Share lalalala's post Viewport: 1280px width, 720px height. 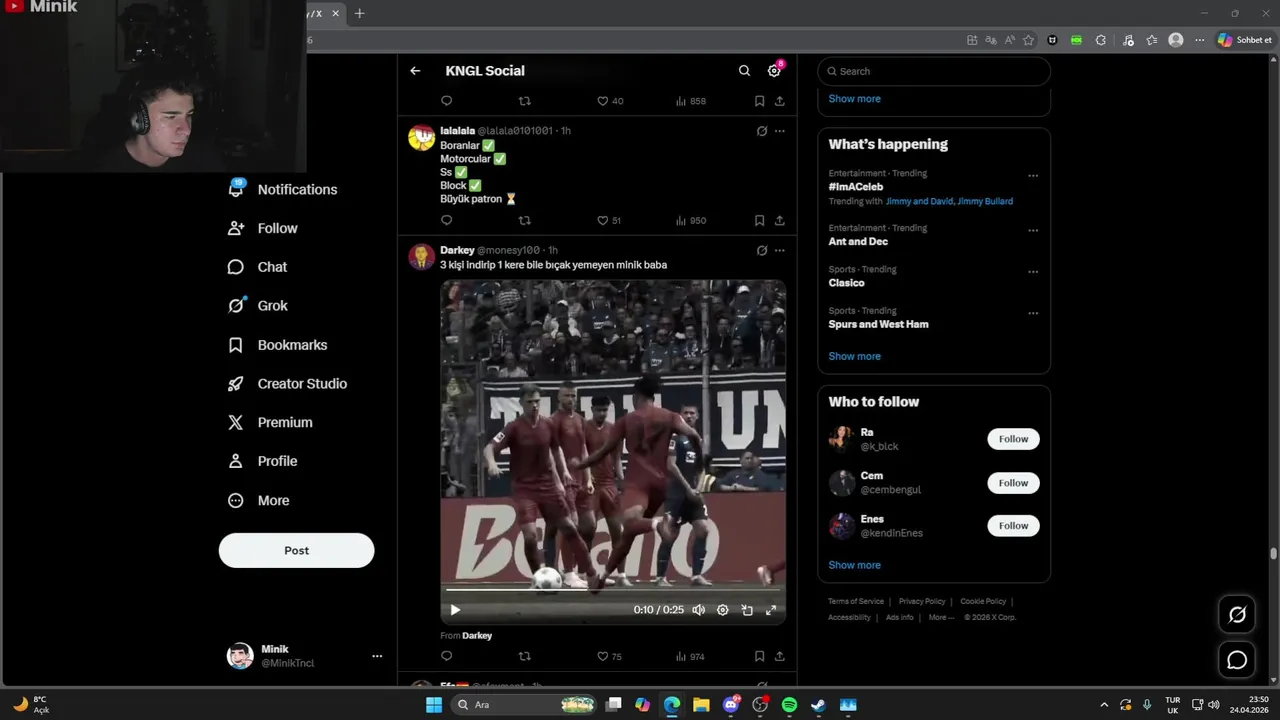click(780, 220)
